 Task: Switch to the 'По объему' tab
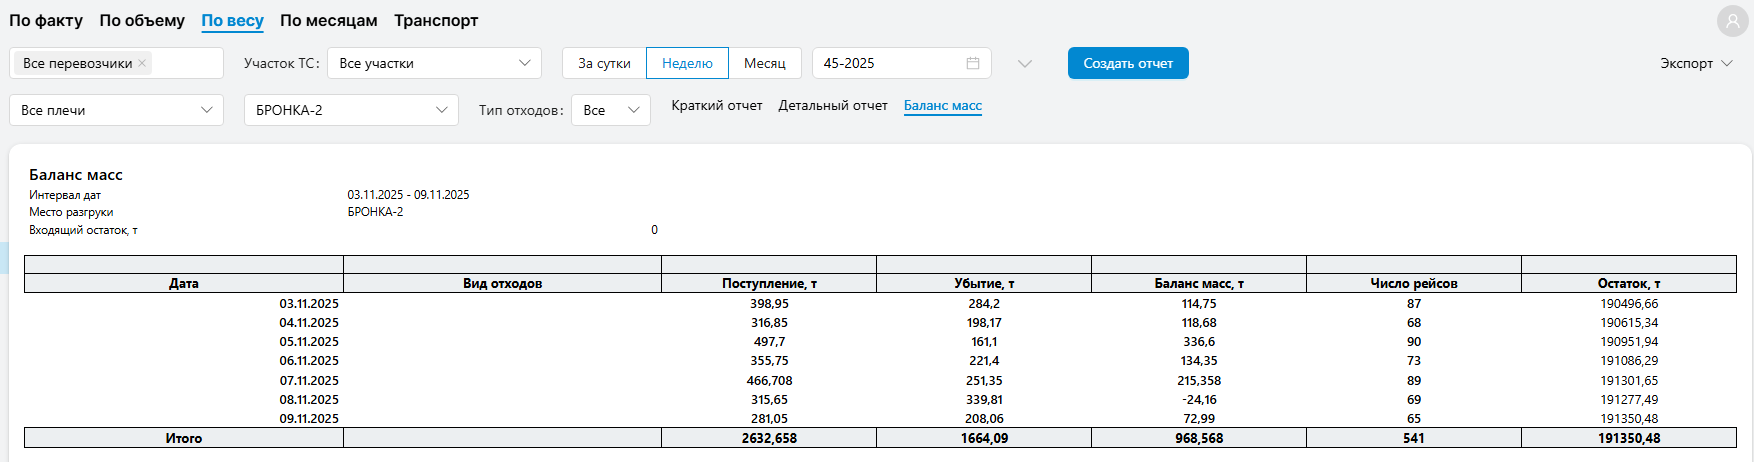[142, 20]
